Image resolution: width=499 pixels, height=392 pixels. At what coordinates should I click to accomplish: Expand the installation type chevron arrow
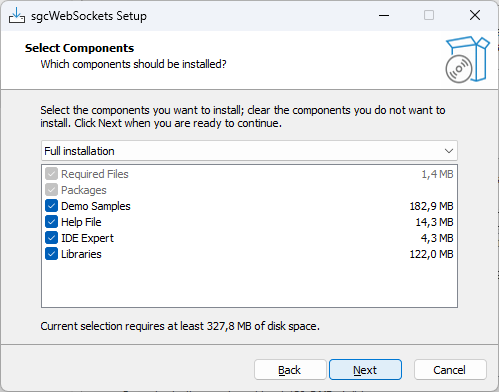tap(449, 151)
